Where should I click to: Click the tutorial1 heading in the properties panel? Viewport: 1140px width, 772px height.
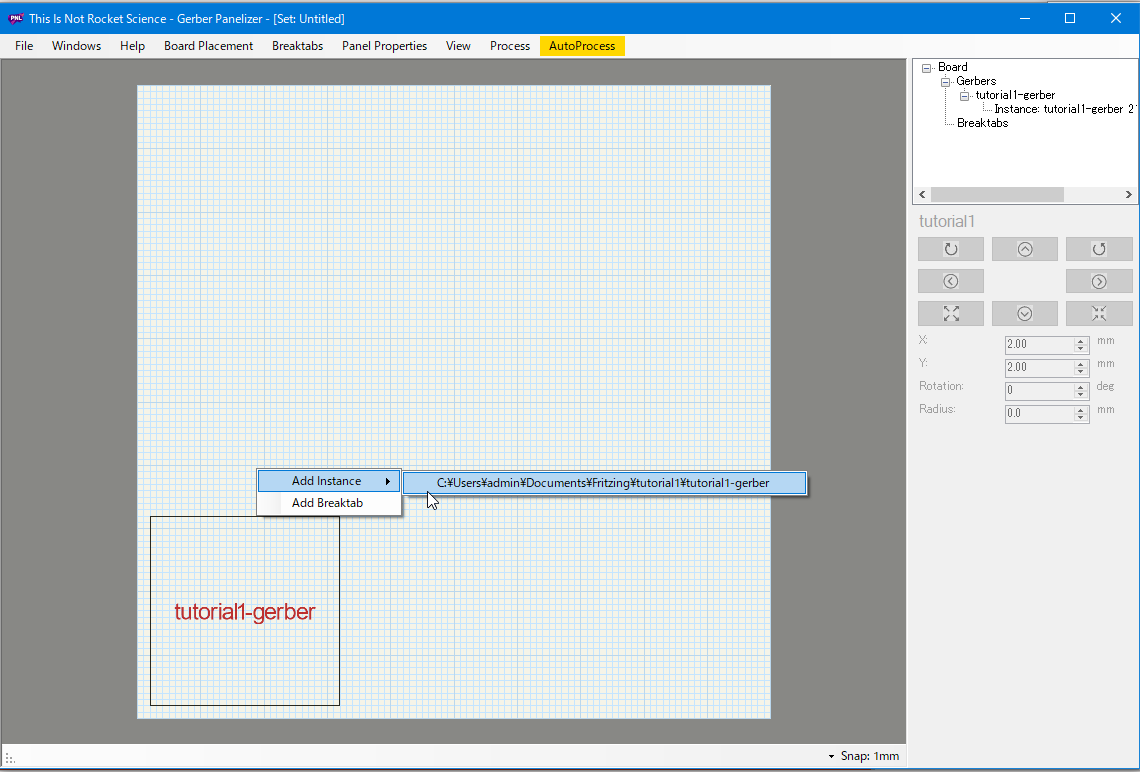point(947,222)
